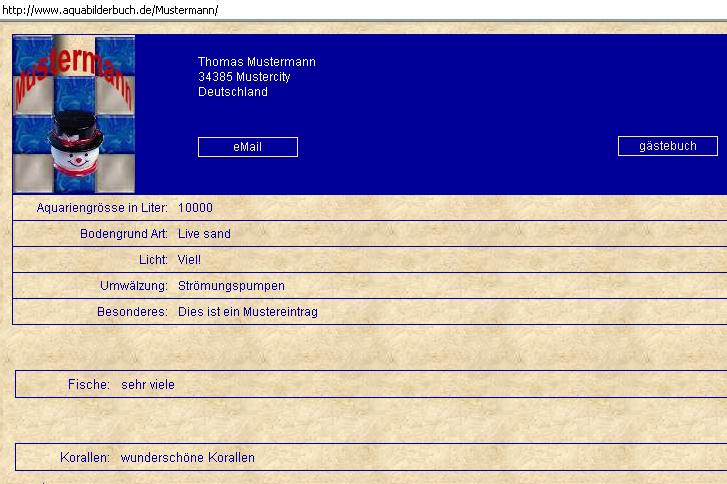
Task: Click the wunderschöne Korallen text
Action: coord(187,458)
